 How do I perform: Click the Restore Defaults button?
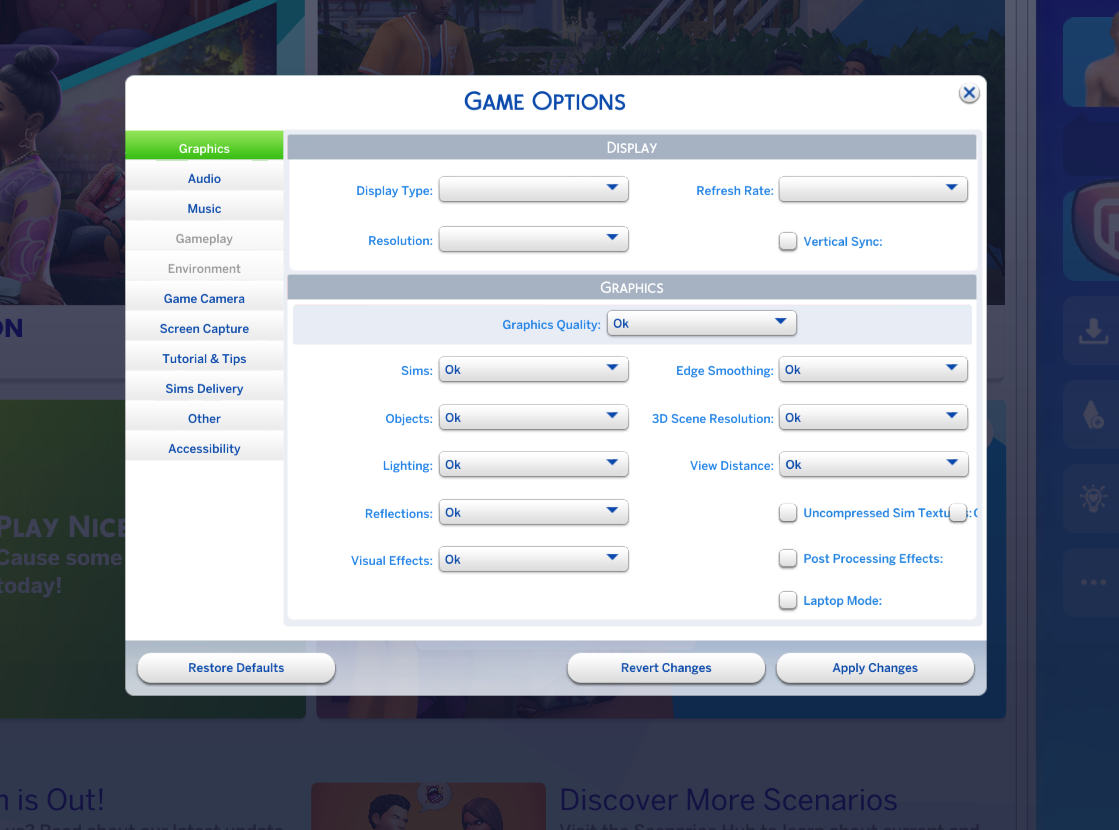[236, 668]
